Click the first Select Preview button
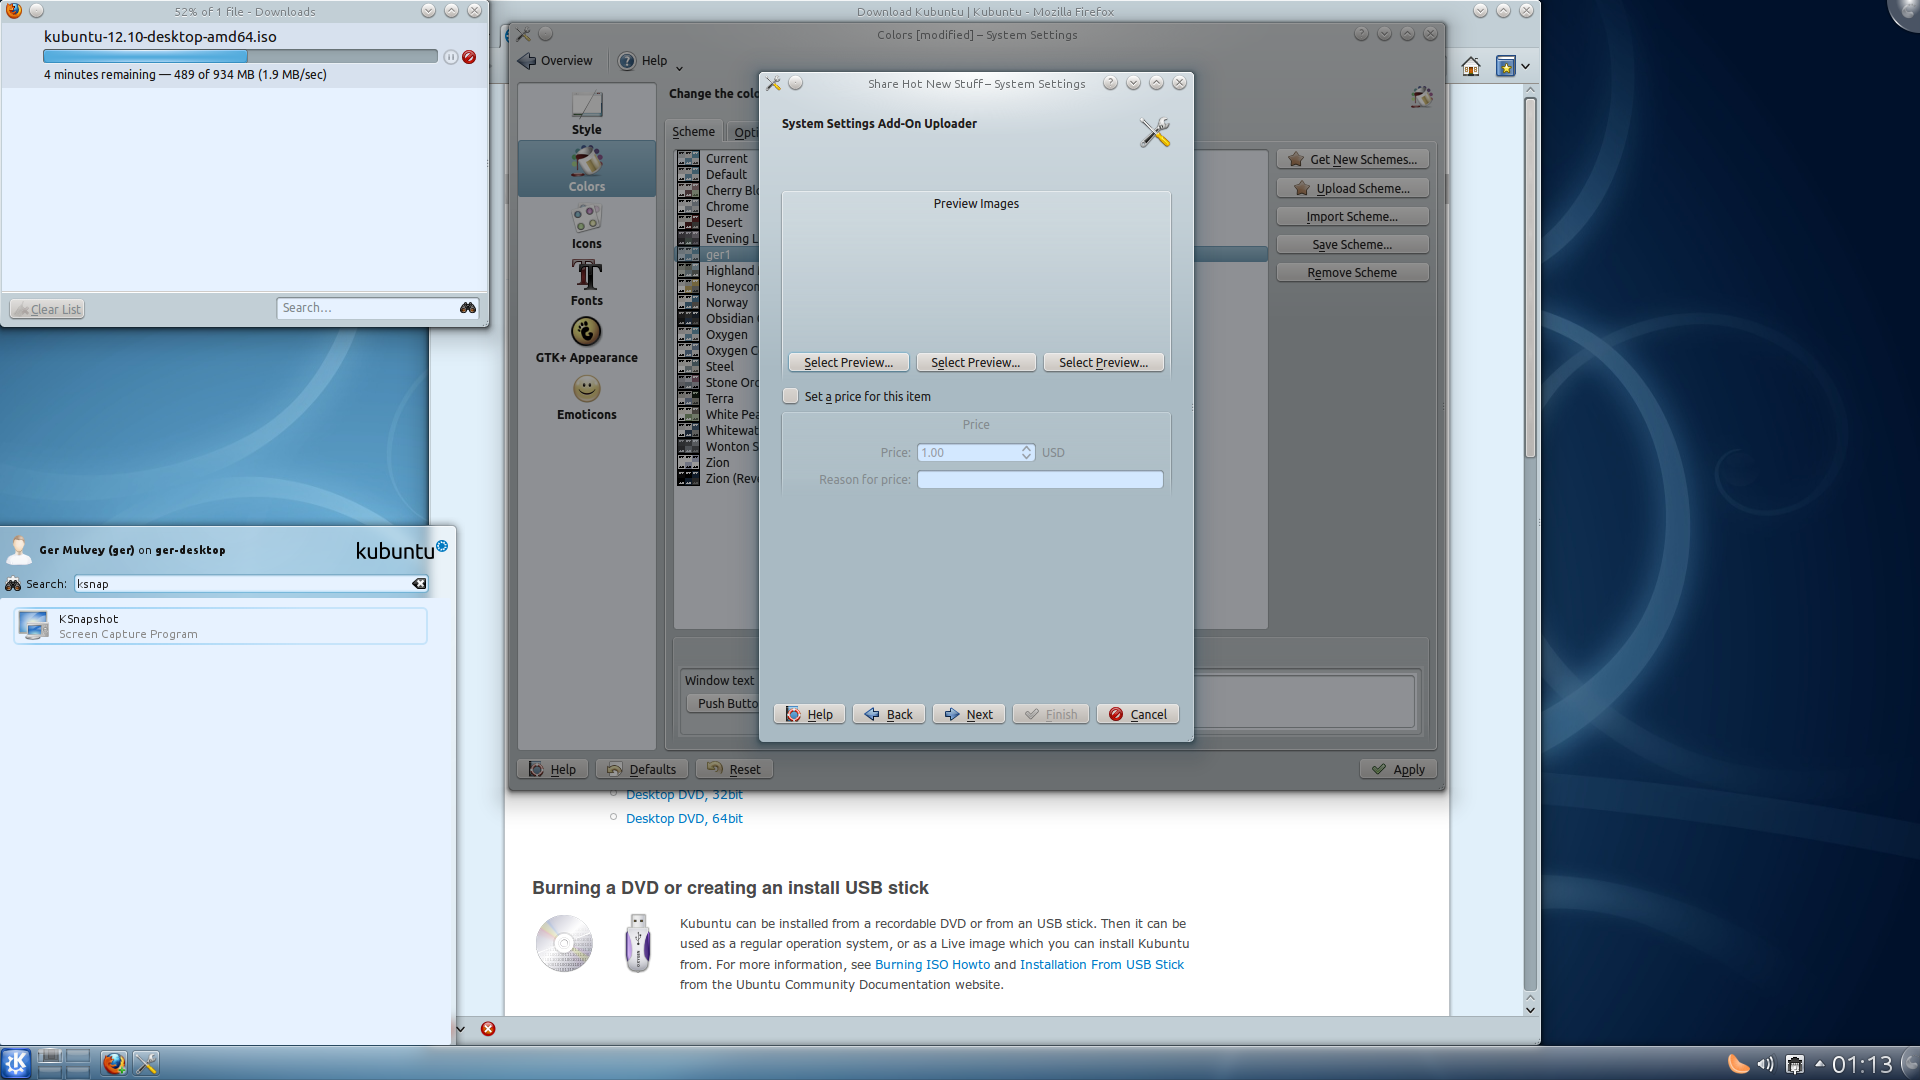 (x=848, y=362)
